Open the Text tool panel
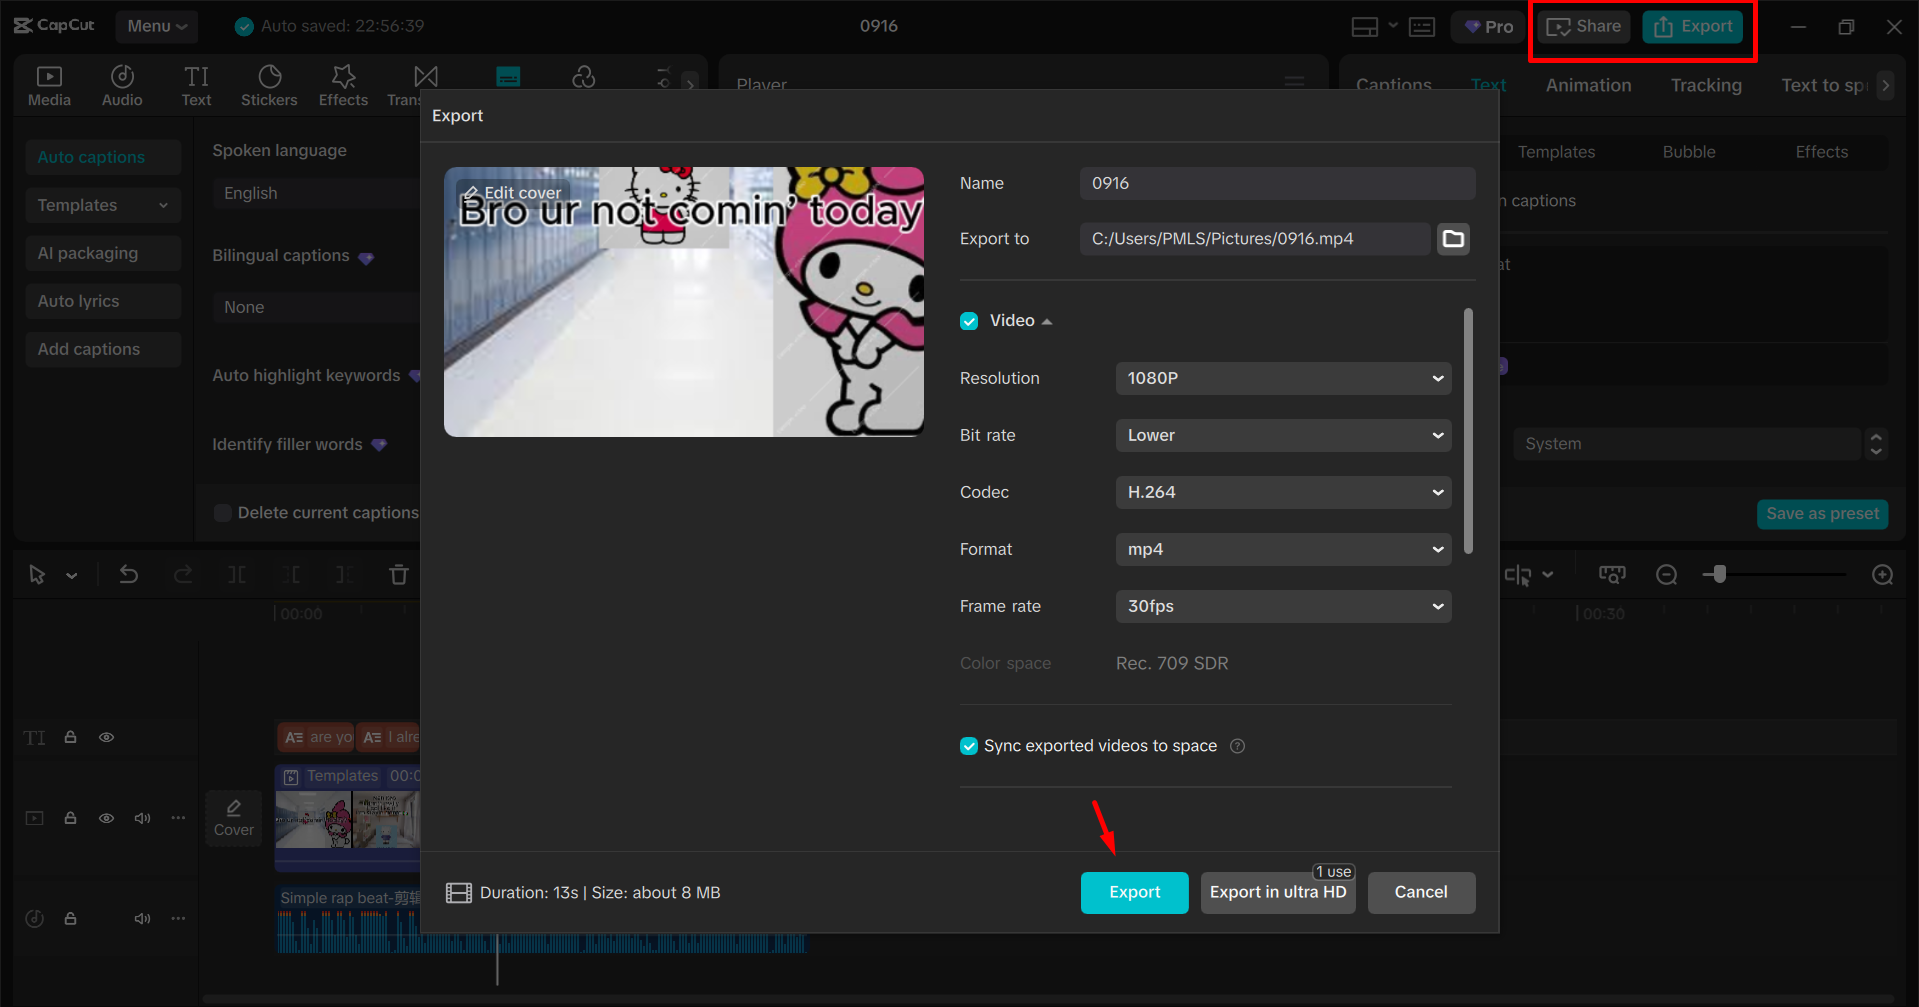 coord(196,86)
